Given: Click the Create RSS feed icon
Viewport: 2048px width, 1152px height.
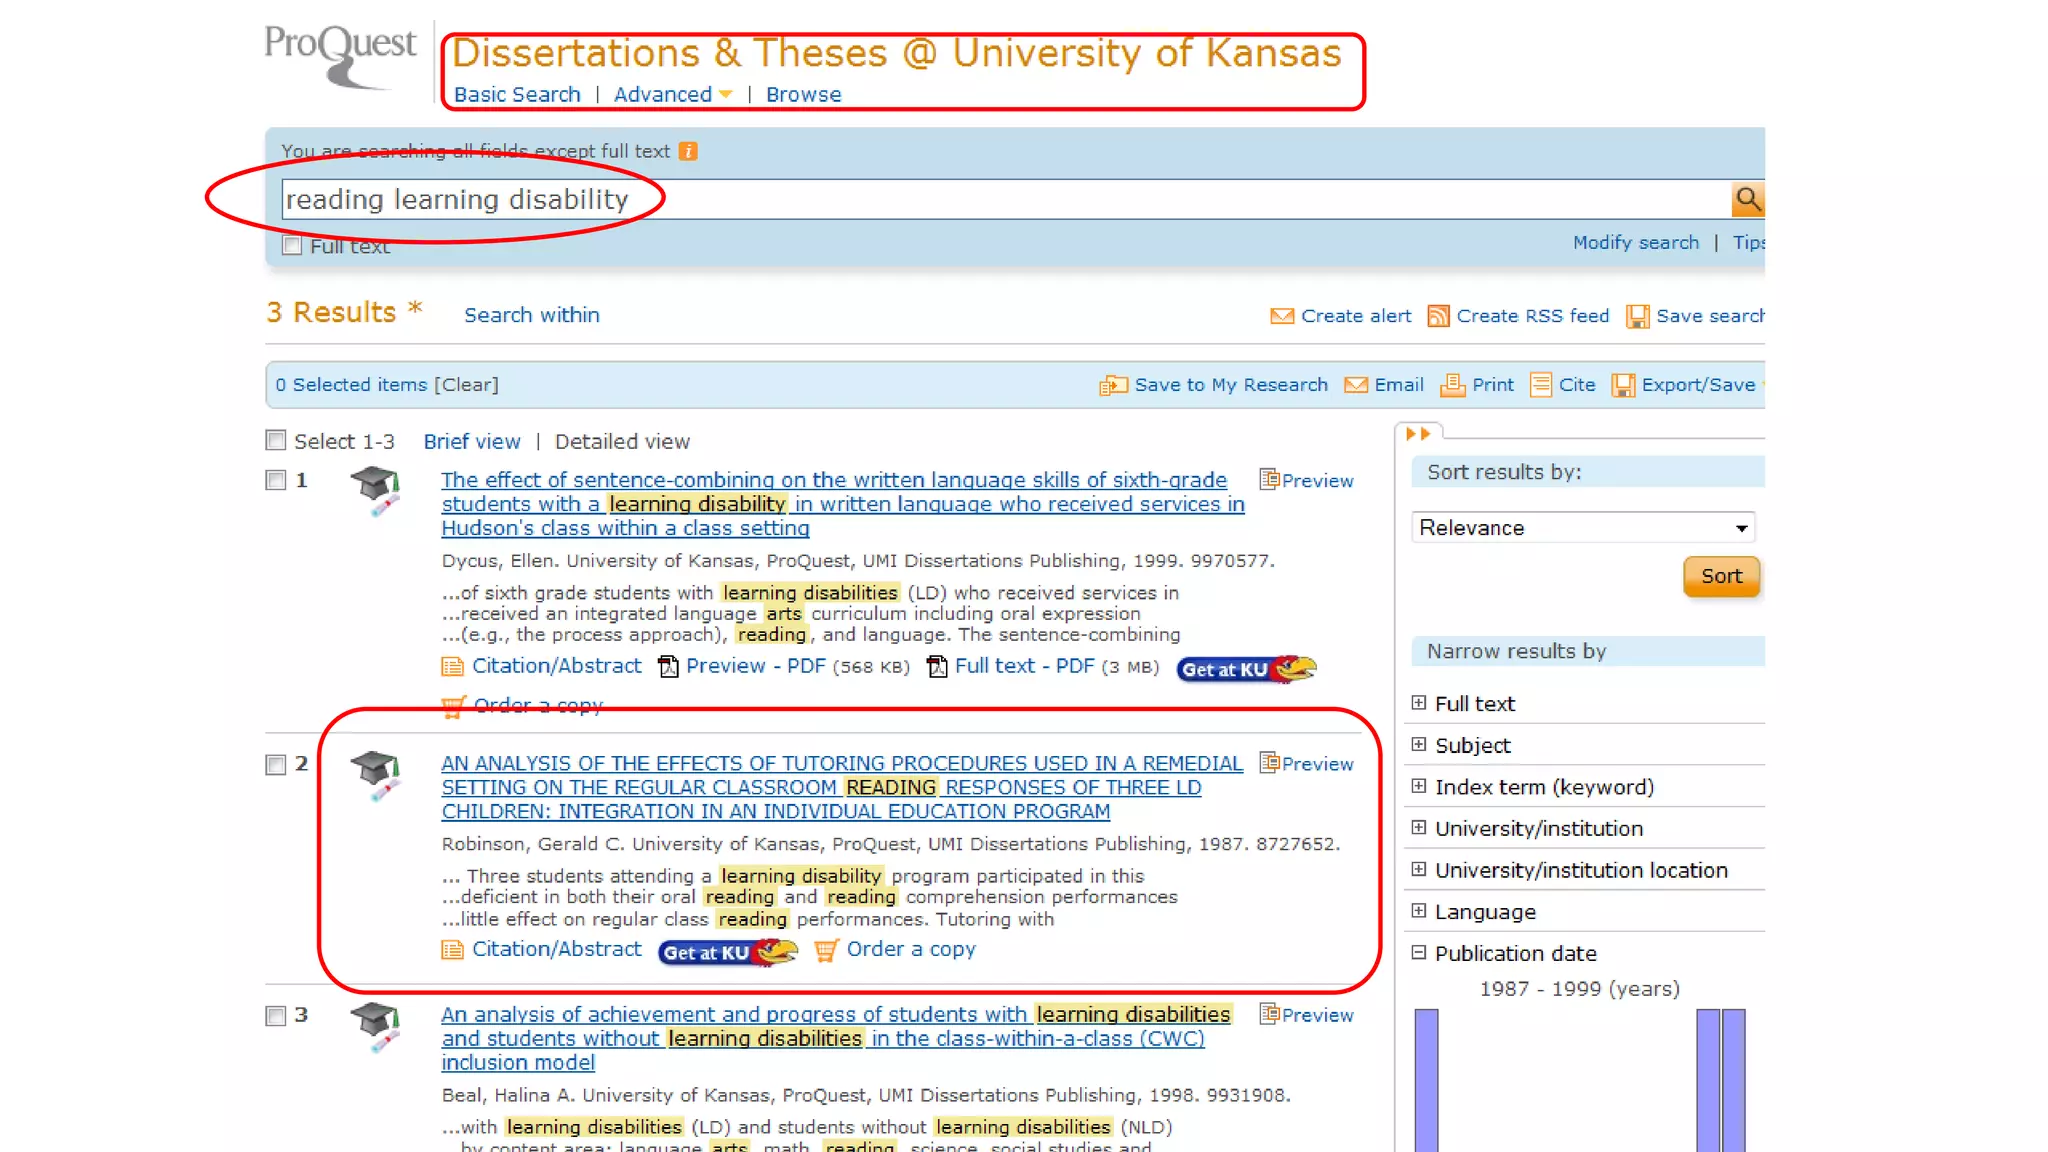Looking at the screenshot, I should tap(1438, 316).
